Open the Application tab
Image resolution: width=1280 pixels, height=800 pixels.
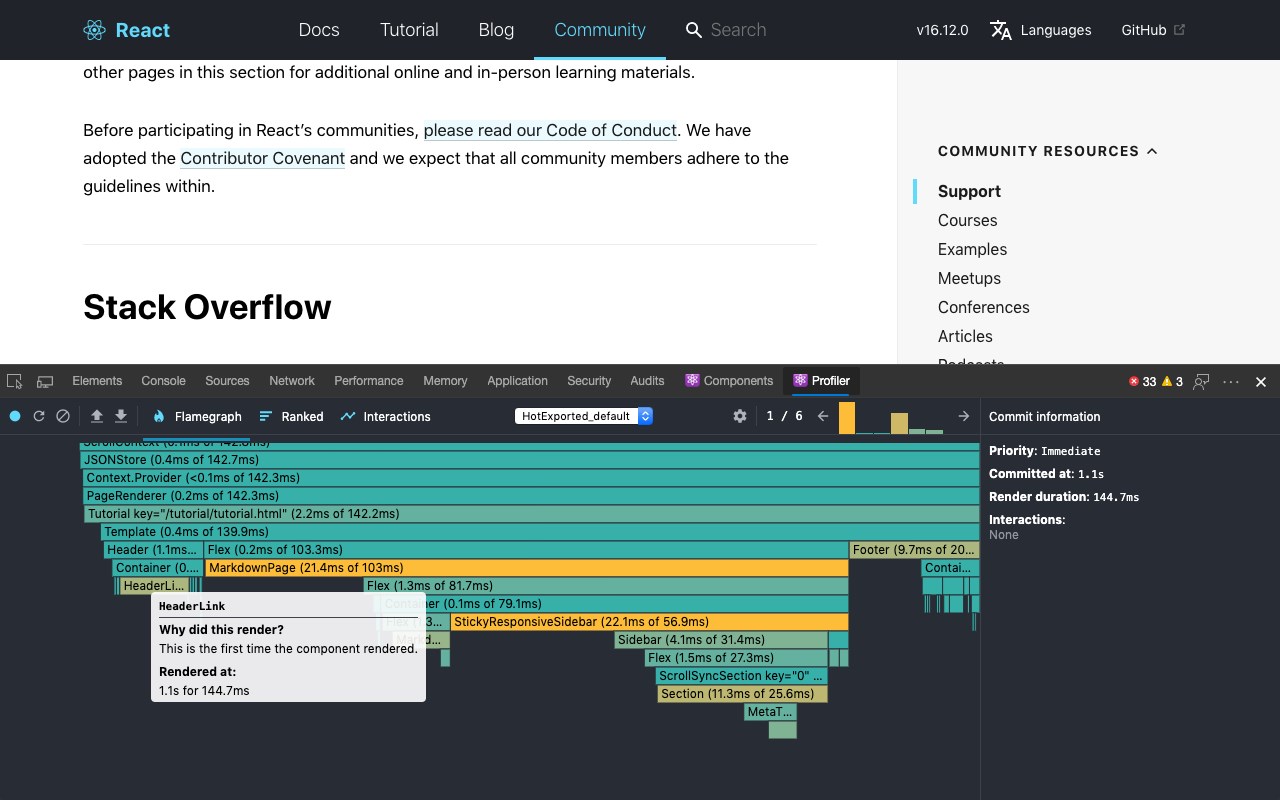coord(517,381)
